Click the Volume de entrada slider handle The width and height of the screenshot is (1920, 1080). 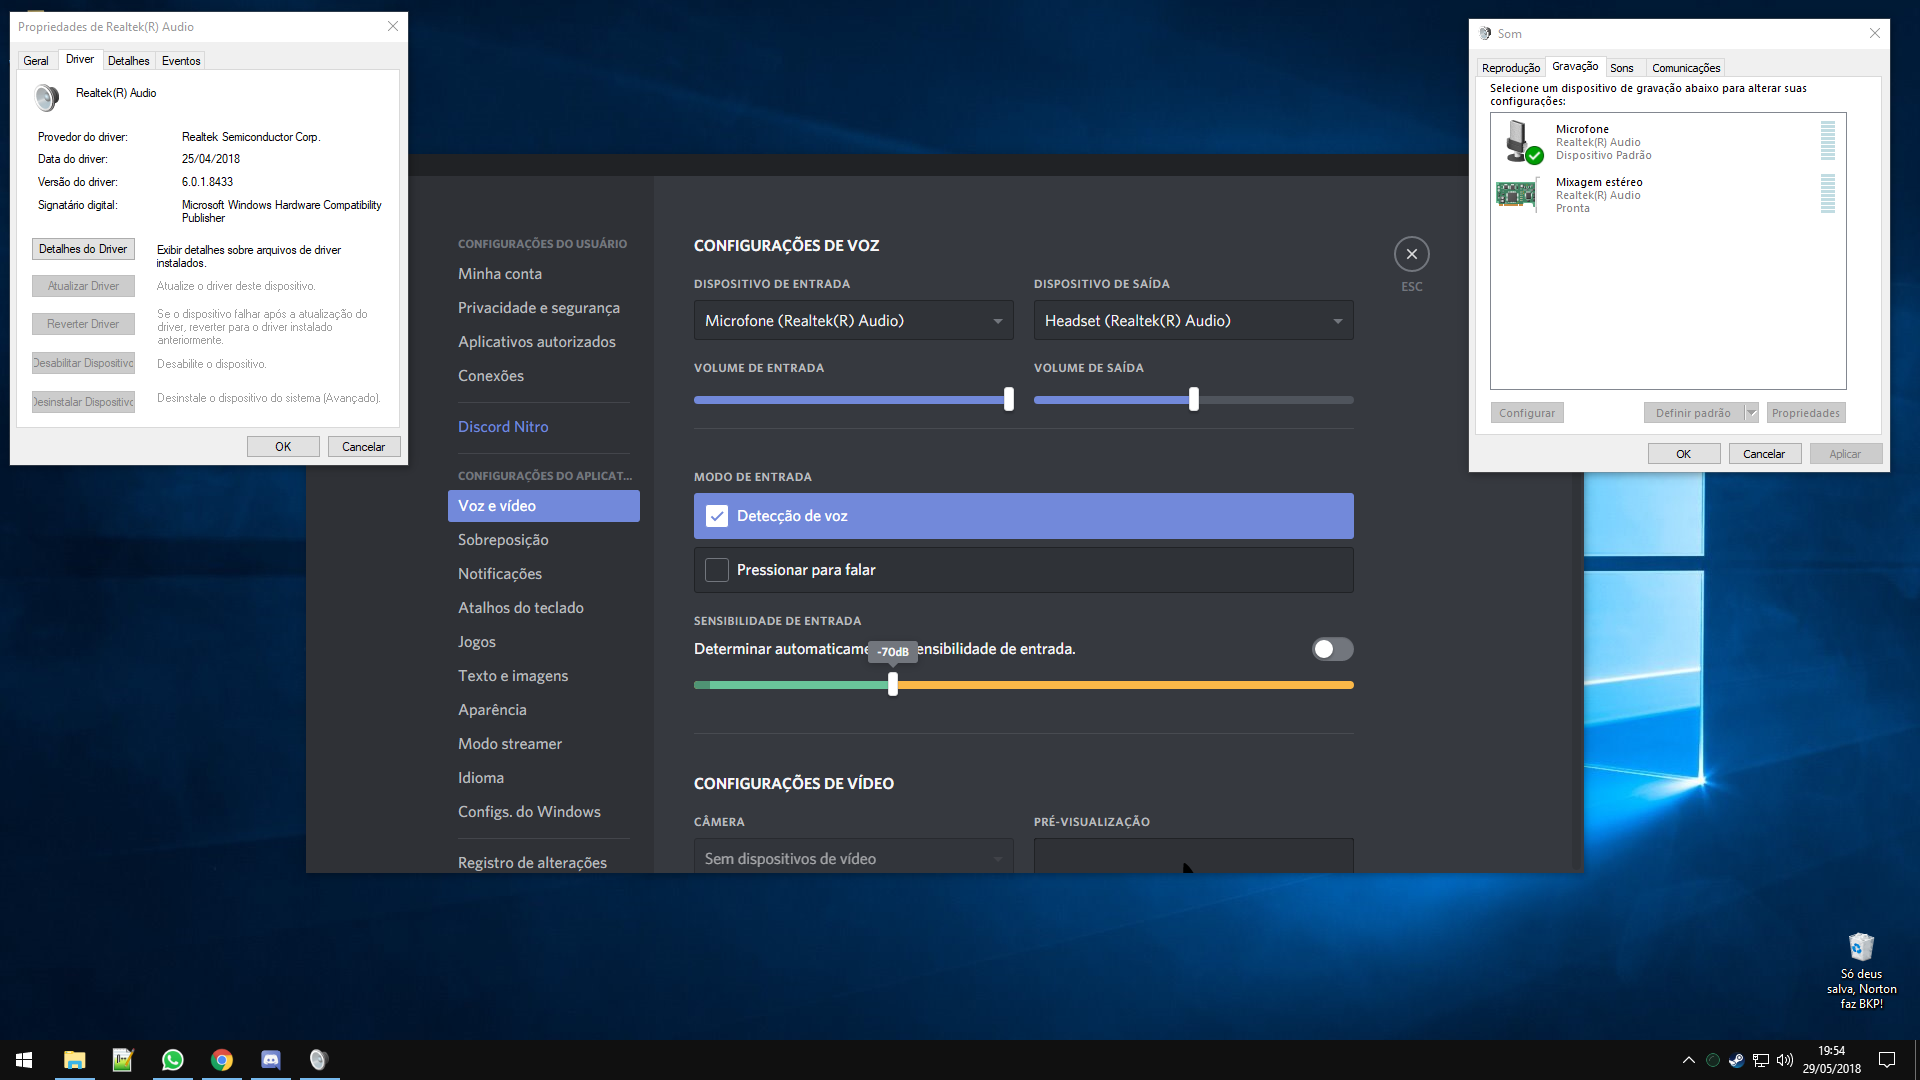click(x=1009, y=399)
